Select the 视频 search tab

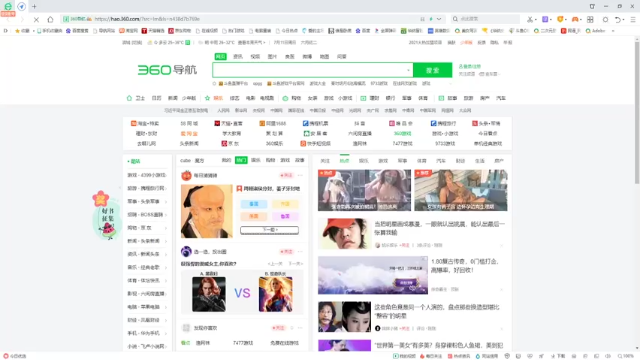(255, 56)
